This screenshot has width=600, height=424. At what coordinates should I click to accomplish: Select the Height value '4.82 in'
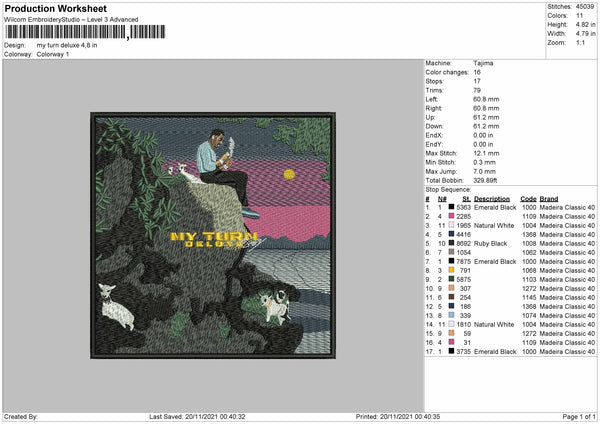(585, 24)
